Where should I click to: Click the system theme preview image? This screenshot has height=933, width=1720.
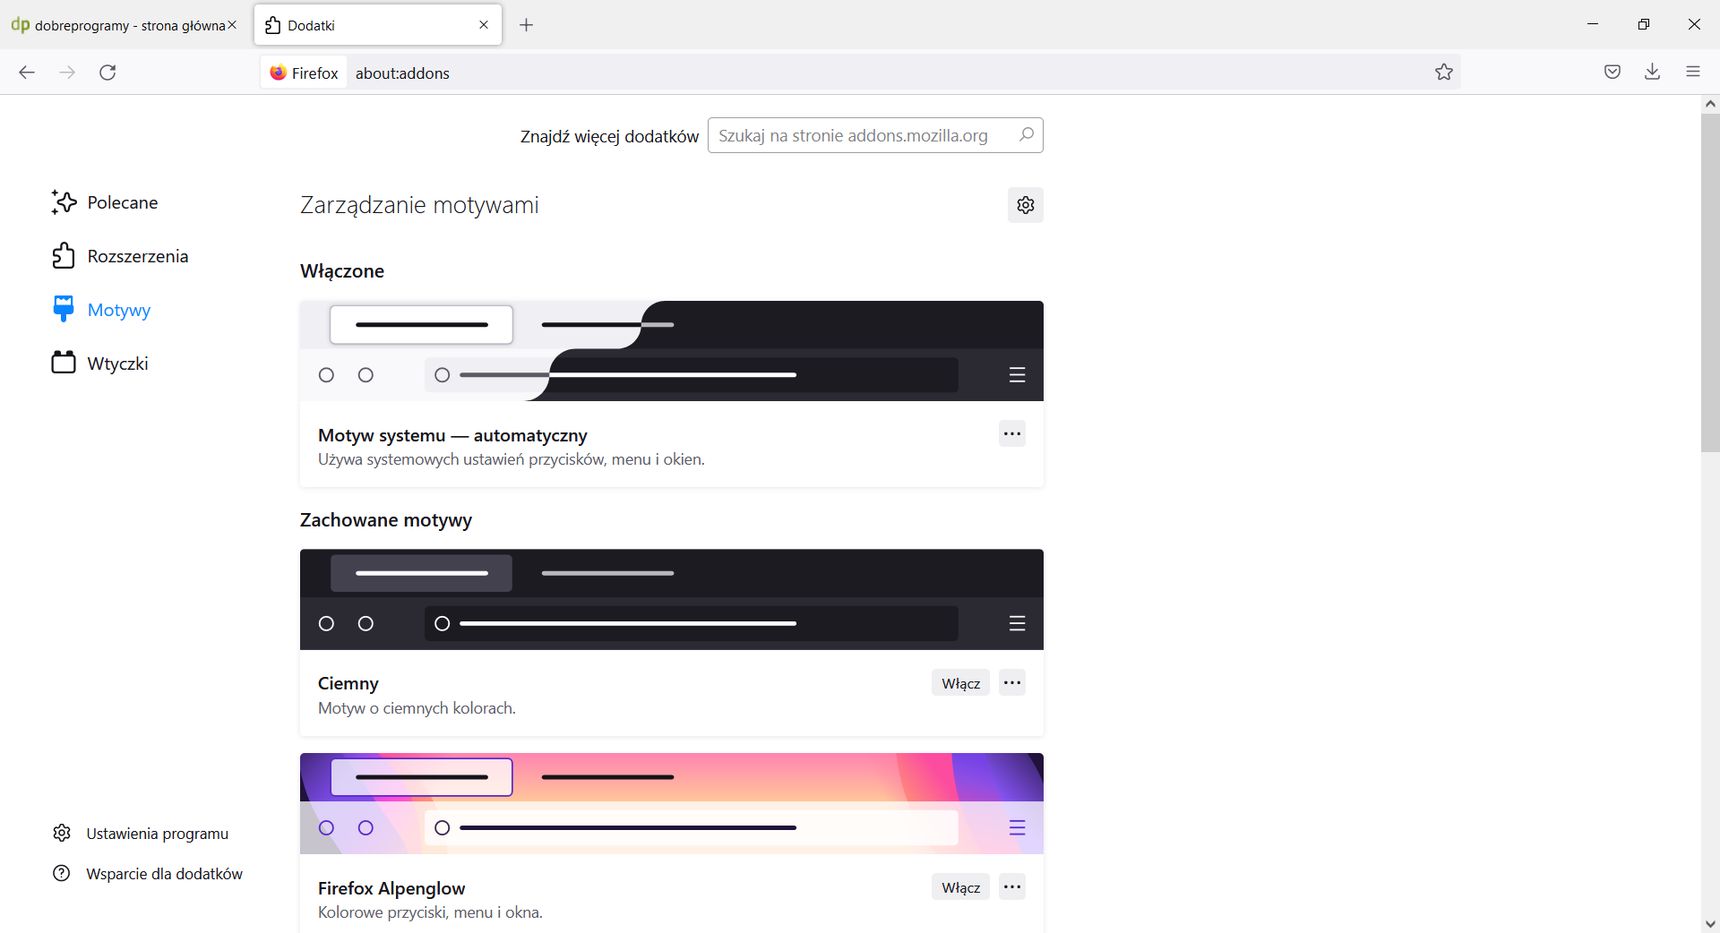point(671,351)
